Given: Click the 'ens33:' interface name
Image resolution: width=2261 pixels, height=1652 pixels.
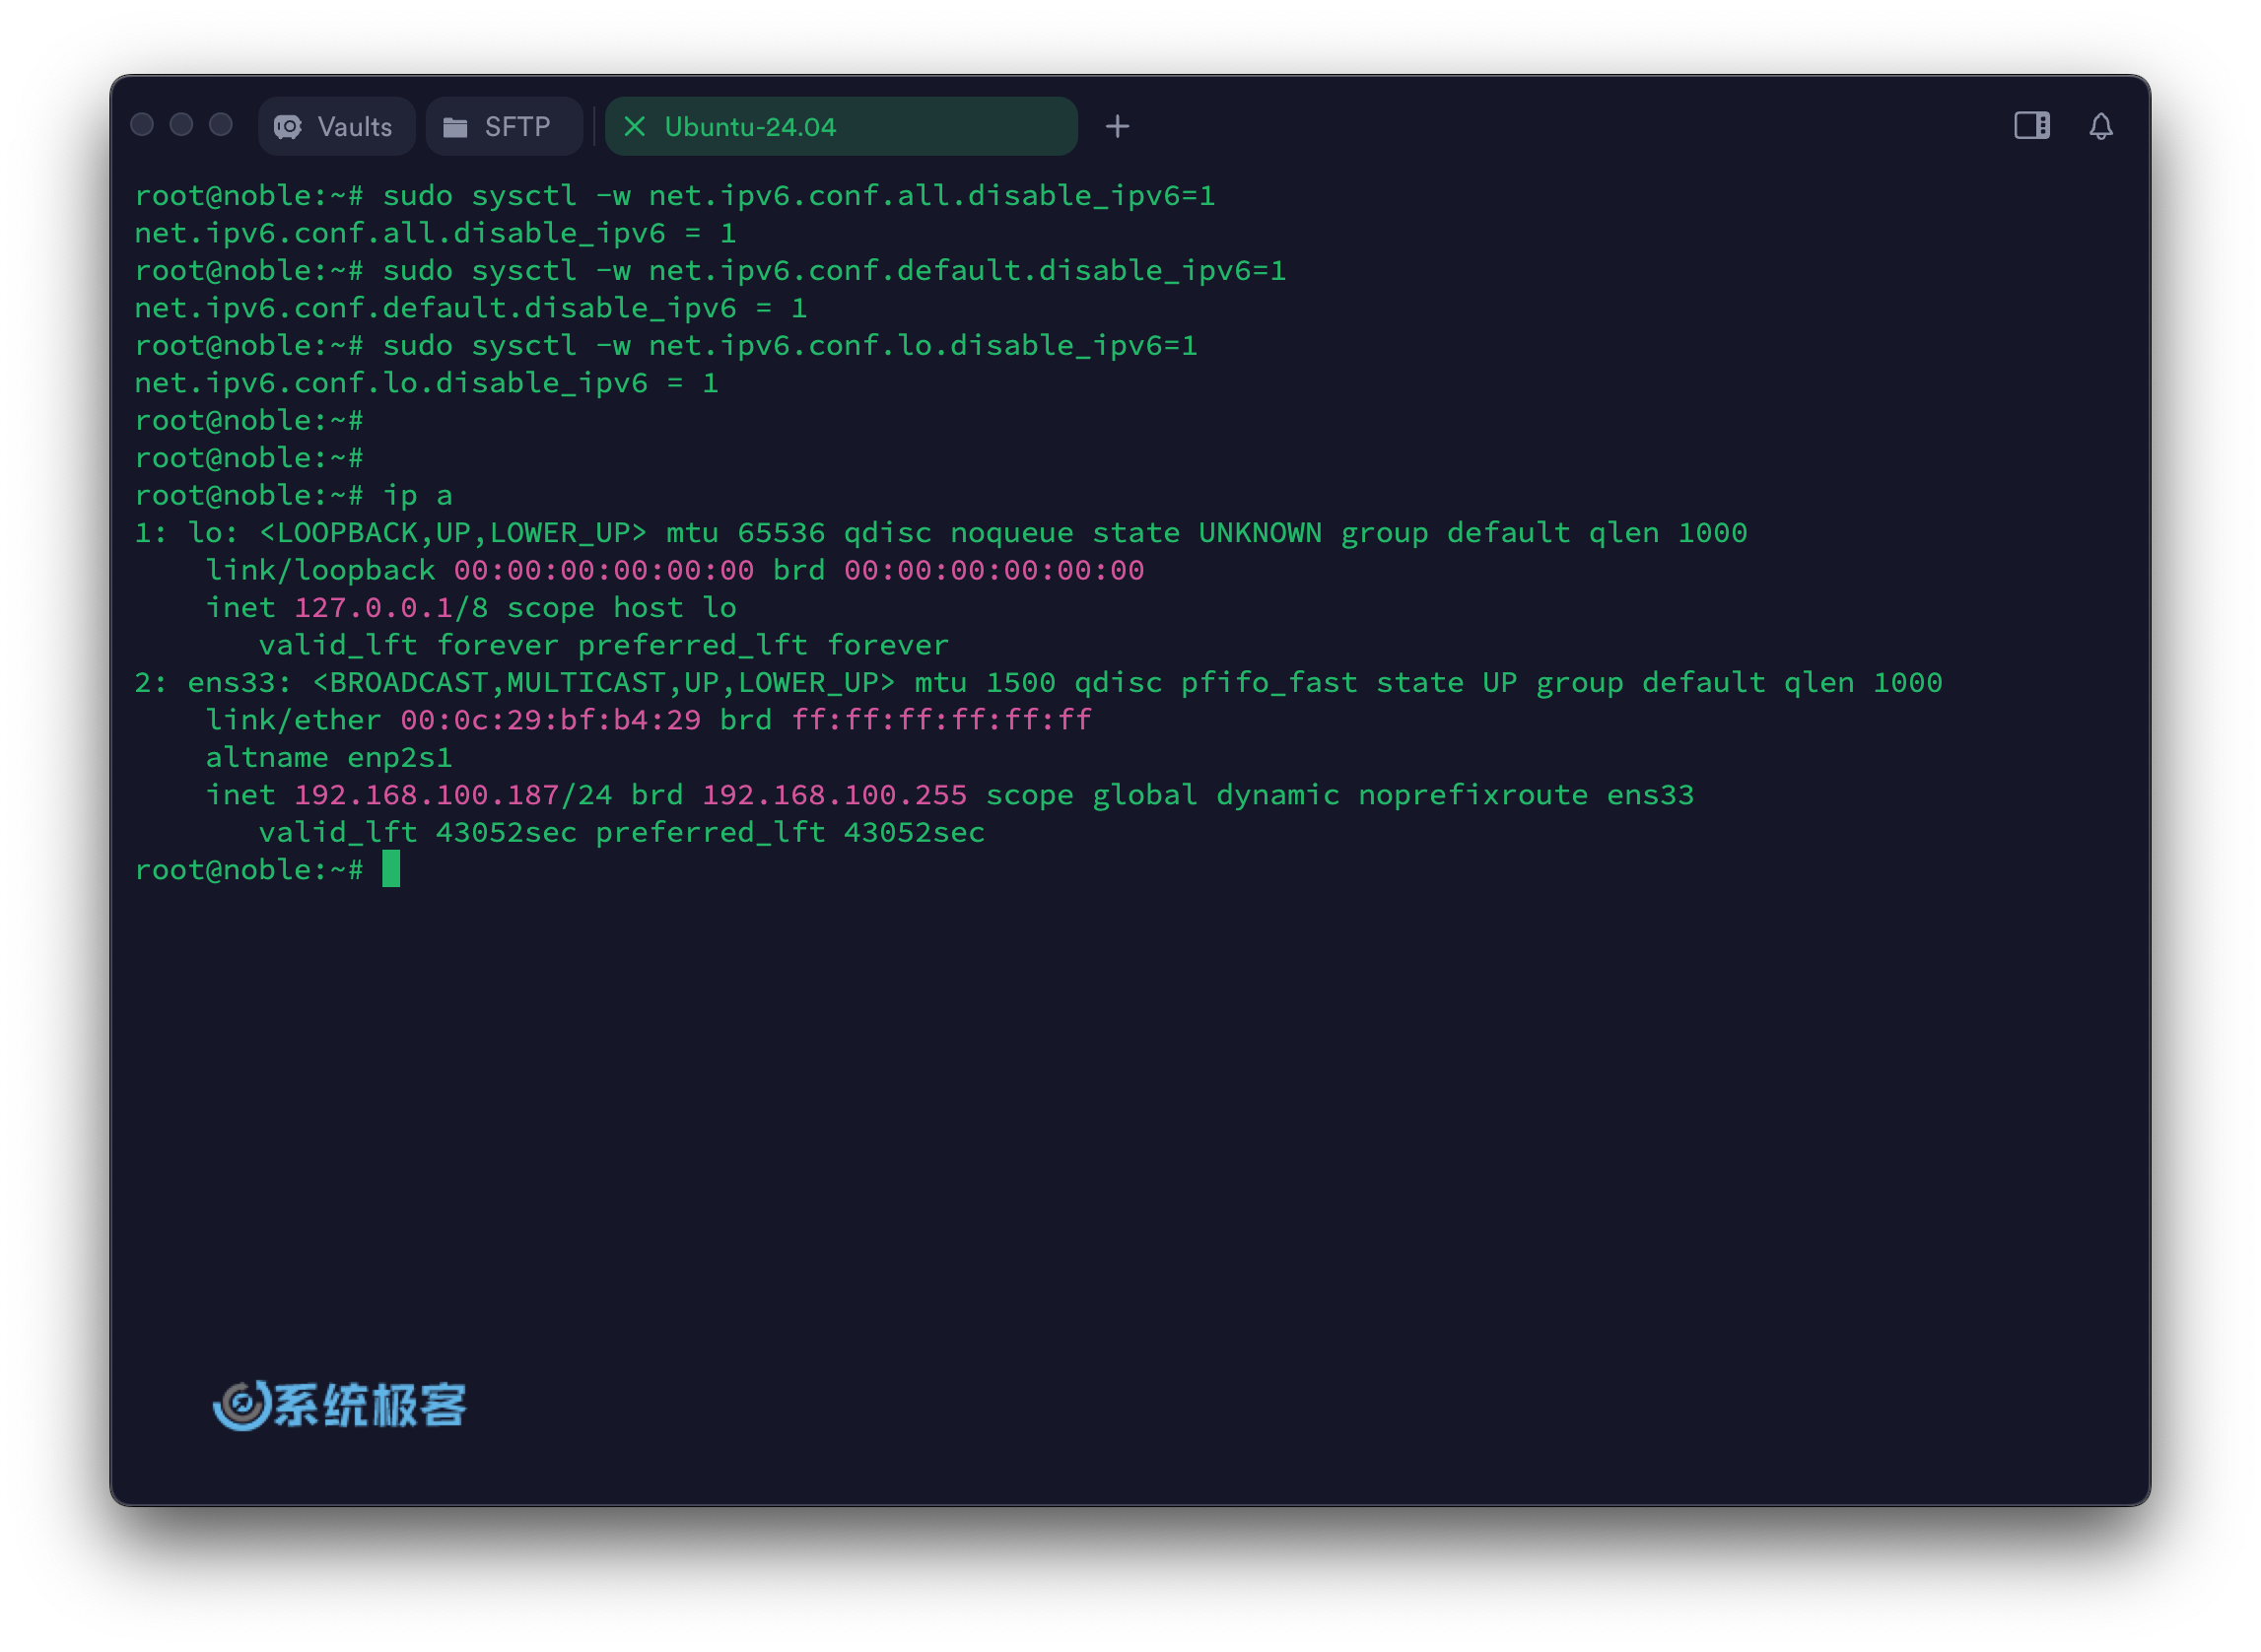Looking at the screenshot, I should click(240, 683).
